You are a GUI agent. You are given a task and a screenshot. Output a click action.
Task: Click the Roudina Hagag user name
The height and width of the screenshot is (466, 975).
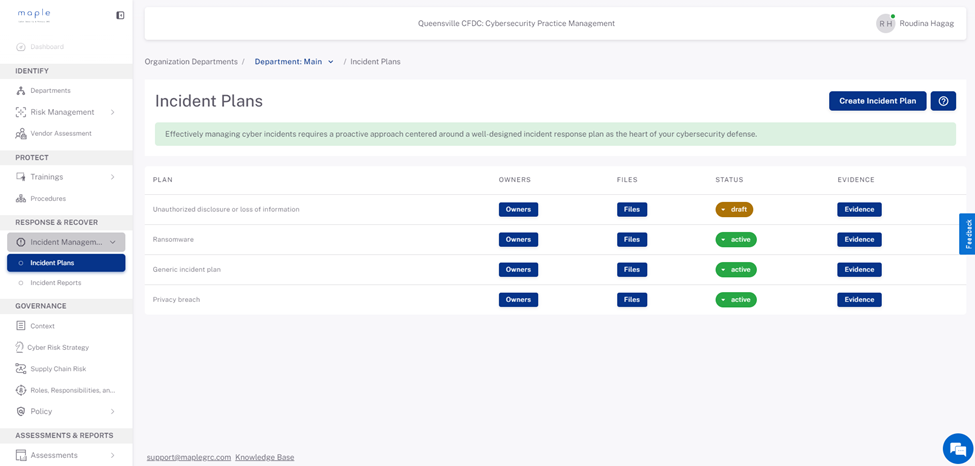[926, 24]
